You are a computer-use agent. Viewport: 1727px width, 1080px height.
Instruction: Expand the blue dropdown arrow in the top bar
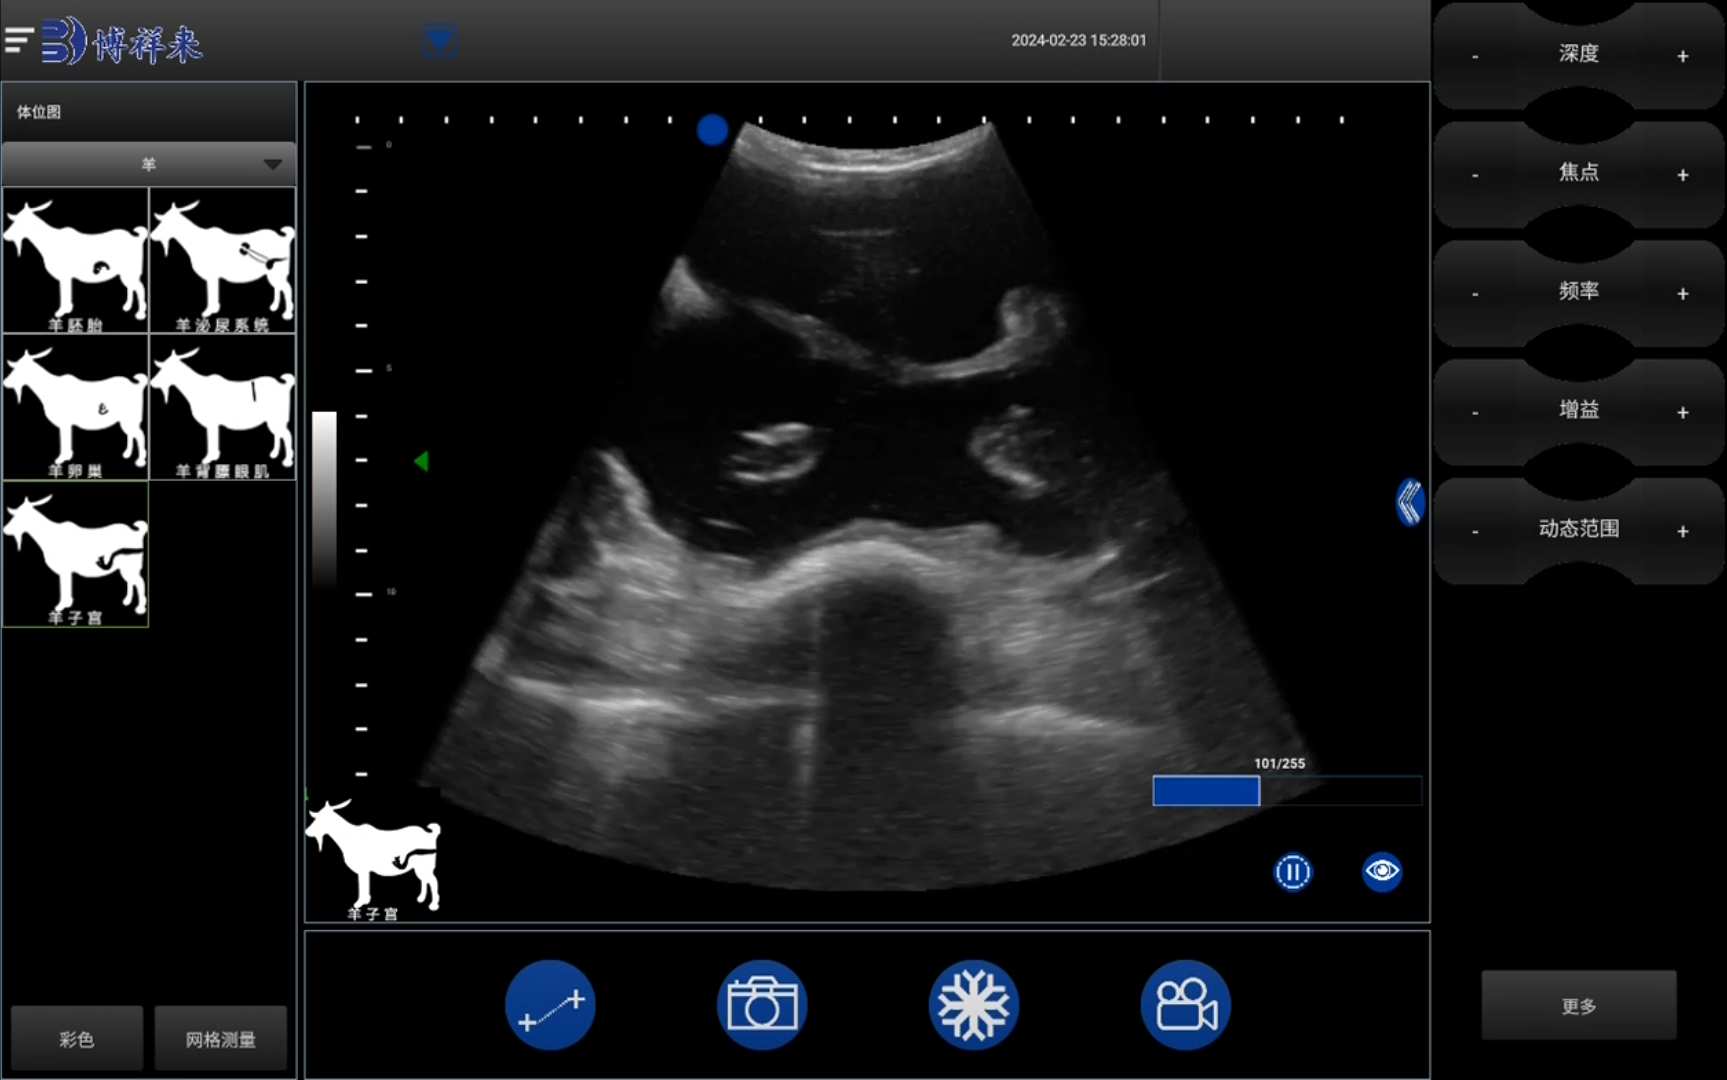(x=439, y=40)
